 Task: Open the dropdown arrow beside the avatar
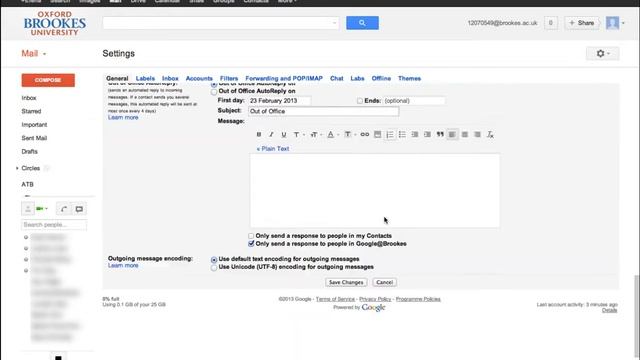(623, 23)
